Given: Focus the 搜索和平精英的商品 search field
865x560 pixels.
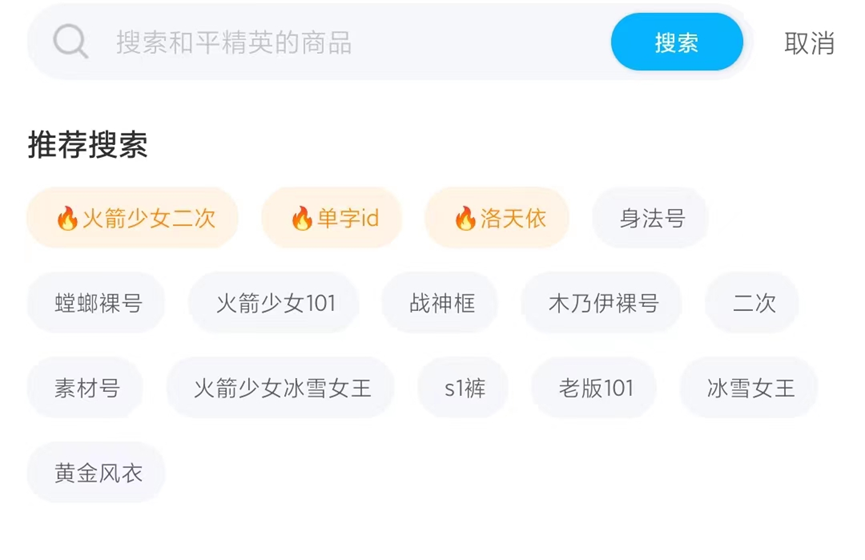Looking at the screenshot, I should (350, 43).
